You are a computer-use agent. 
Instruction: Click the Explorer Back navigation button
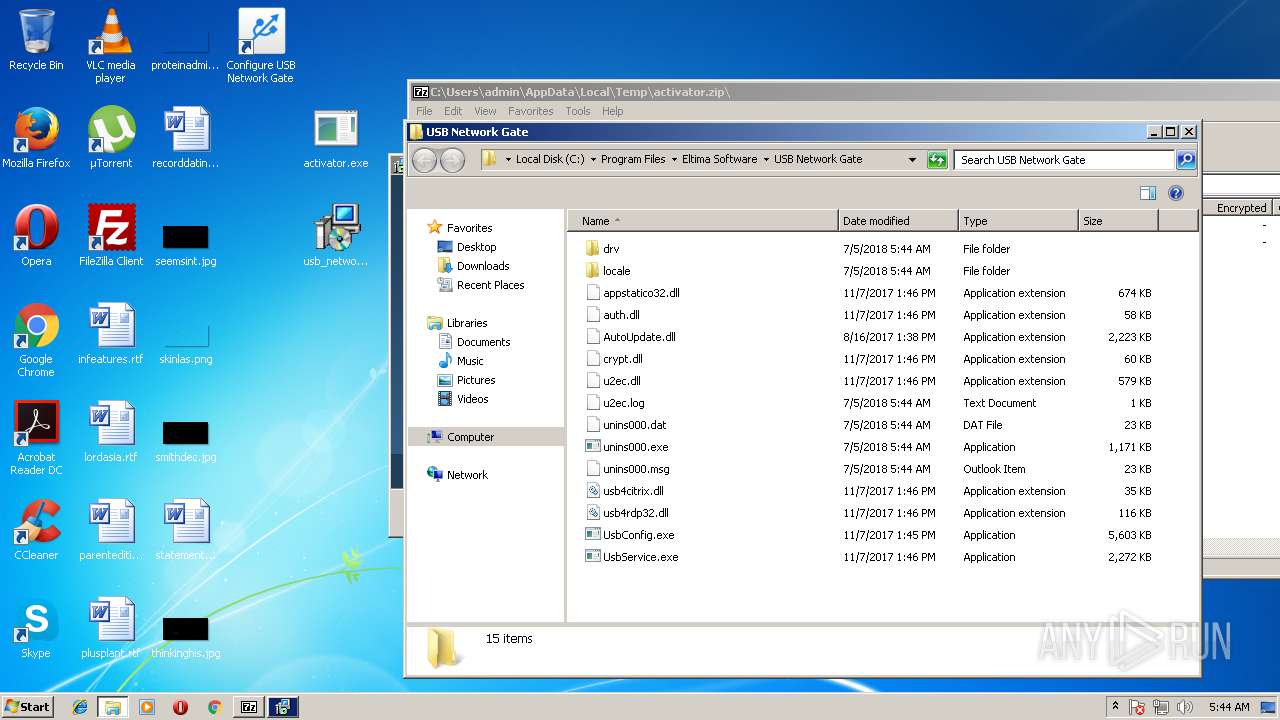[x=425, y=160]
